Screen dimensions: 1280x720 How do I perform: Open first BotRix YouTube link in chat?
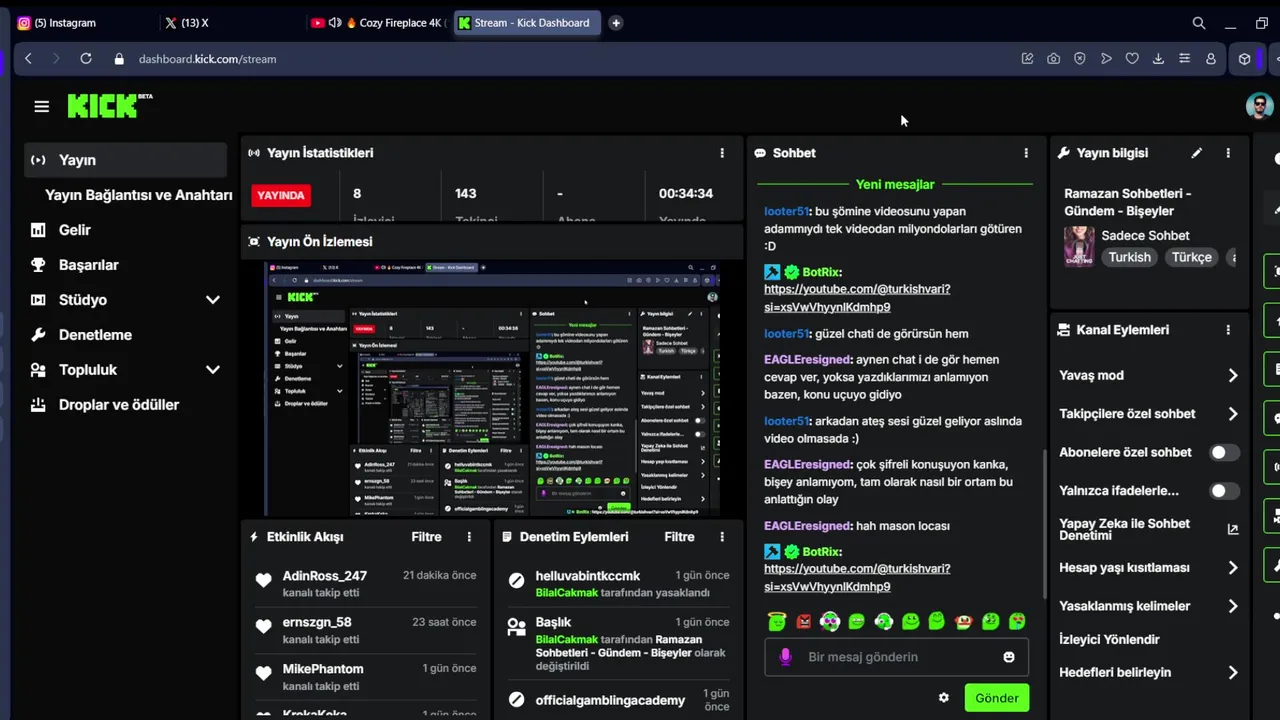(x=857, y=298)
